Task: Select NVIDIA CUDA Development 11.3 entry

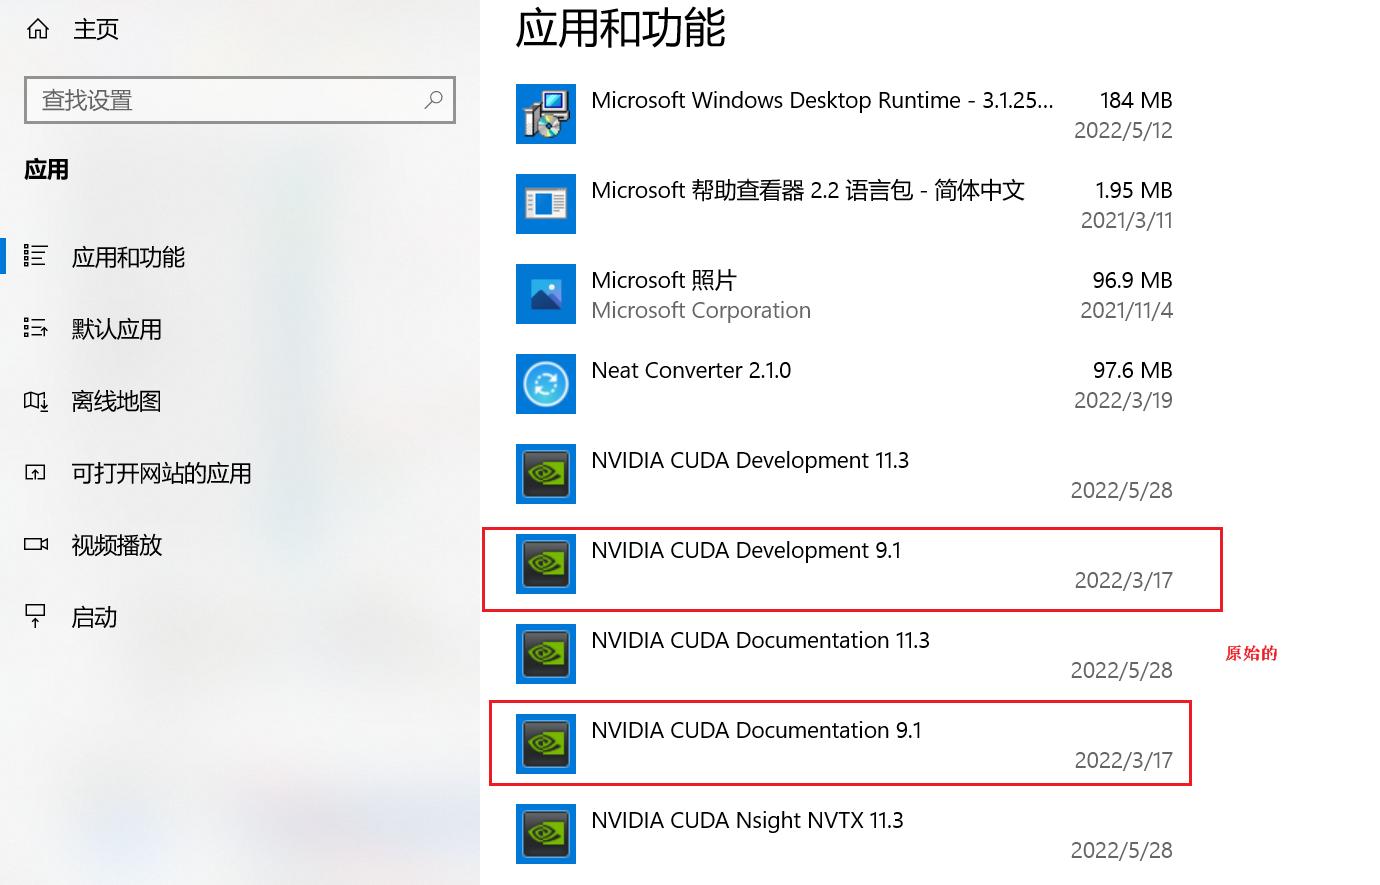Action: pos(845,474)
